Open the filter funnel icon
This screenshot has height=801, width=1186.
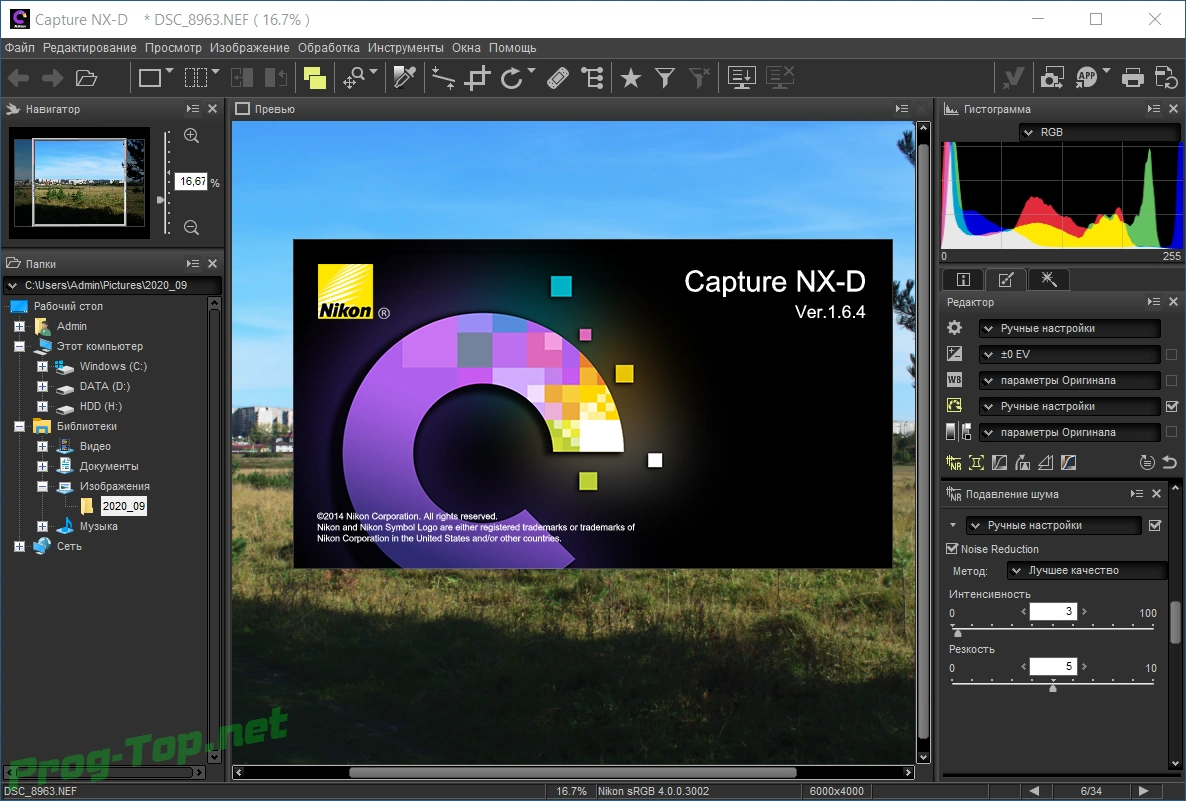pos(665,78)
